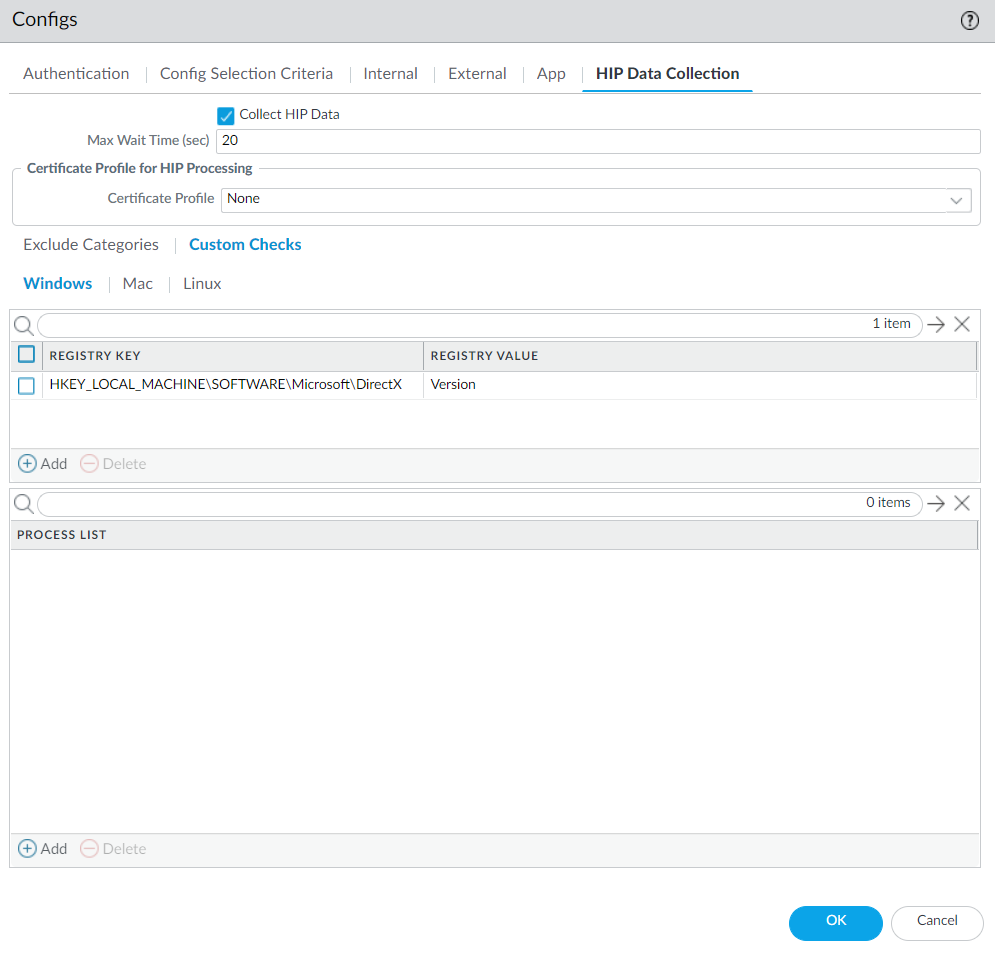Click the registry search arrow icon
Screen dimensions: 995x956
click(935, 324)
